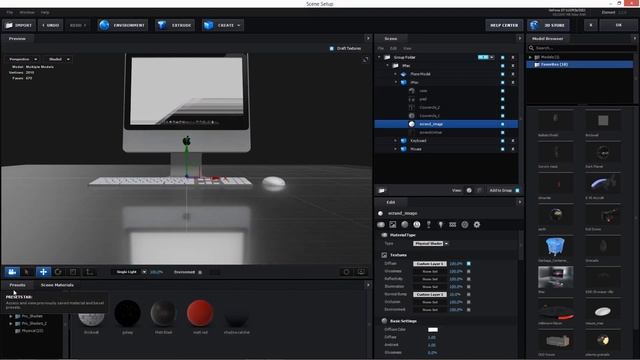
Task: Select the Favorites folder in Model Browser
Action: click(x=580, y=64)
